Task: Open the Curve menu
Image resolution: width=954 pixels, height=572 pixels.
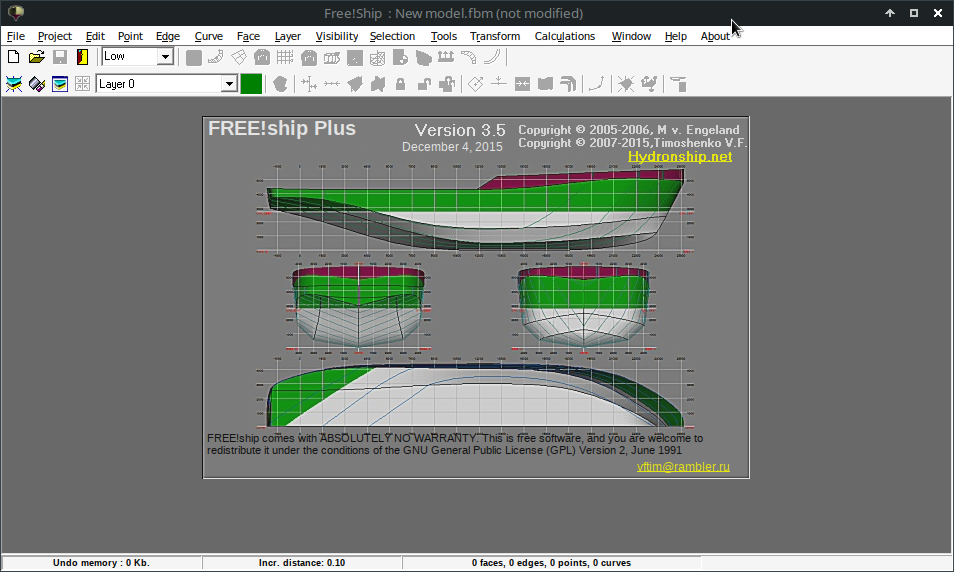Action: [x=209, y=36]
